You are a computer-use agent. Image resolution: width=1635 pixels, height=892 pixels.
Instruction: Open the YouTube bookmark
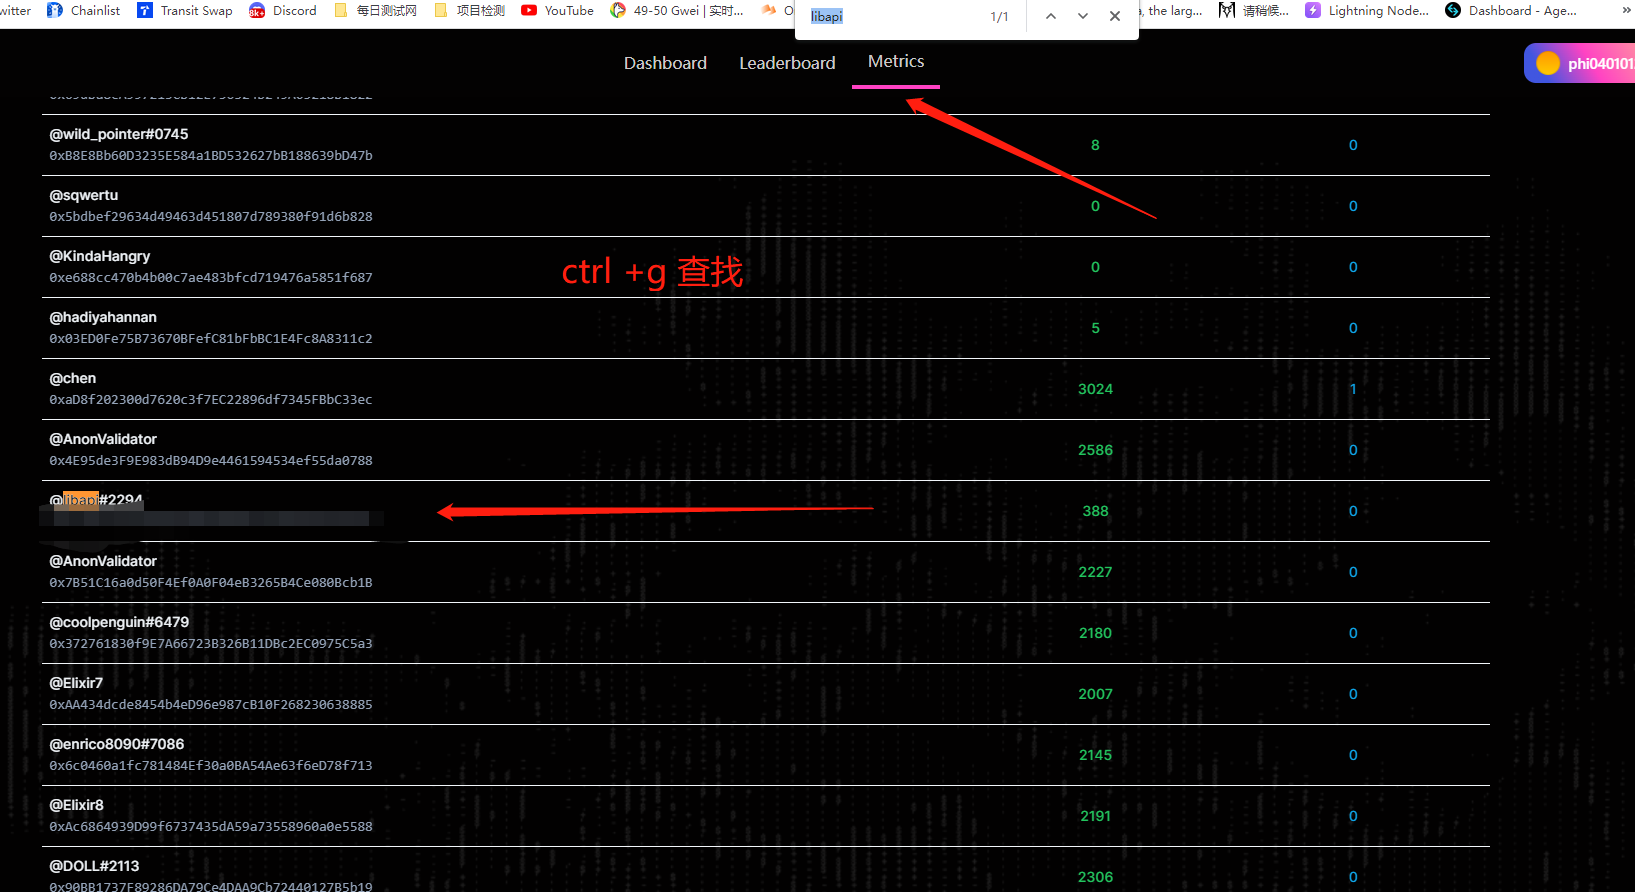[557, 11]
